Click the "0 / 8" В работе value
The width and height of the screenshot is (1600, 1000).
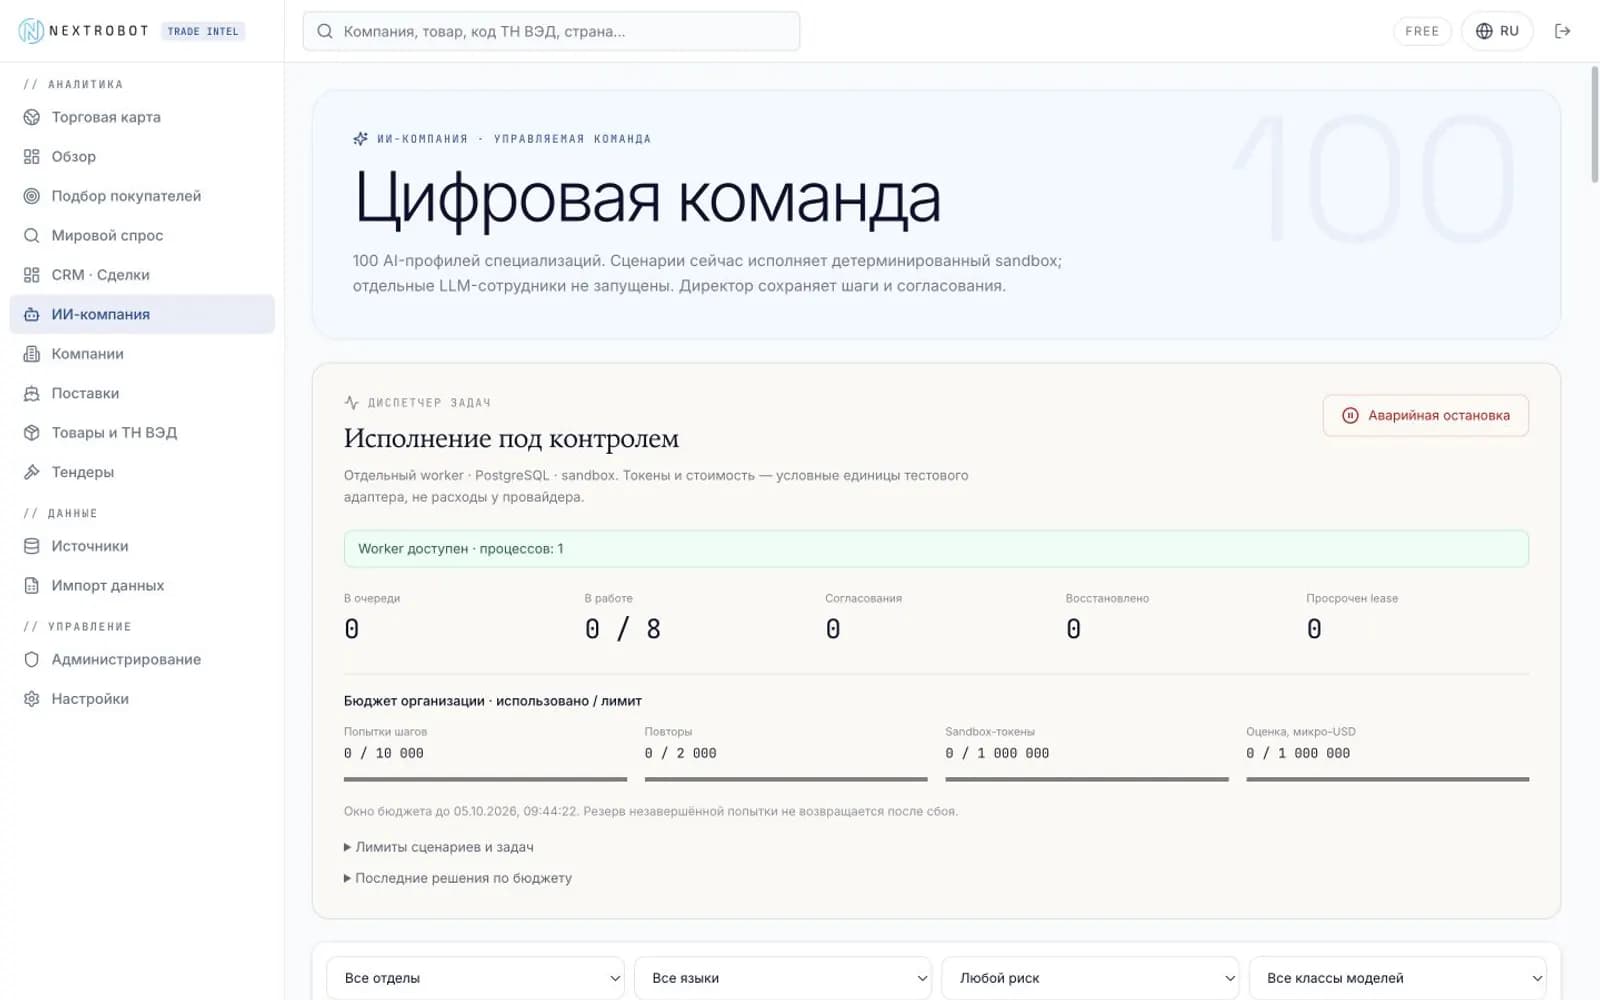pos(623,629)
